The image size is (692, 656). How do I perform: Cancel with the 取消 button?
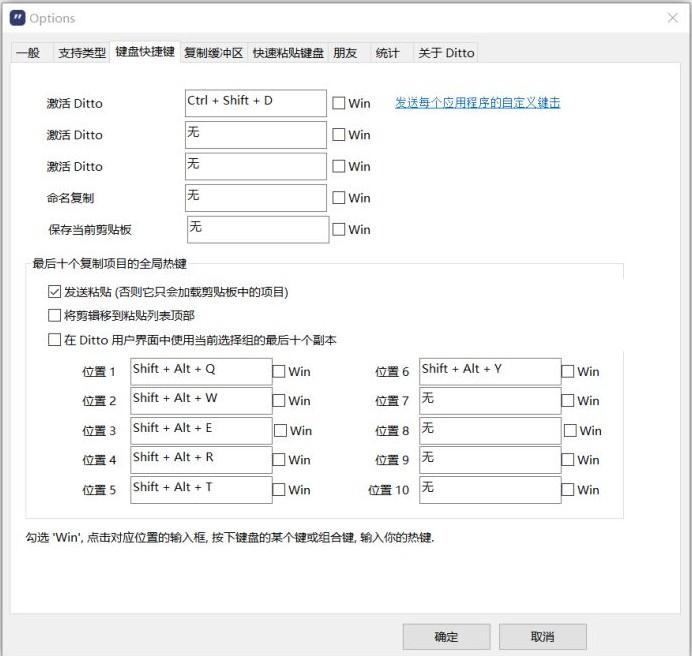542,637
